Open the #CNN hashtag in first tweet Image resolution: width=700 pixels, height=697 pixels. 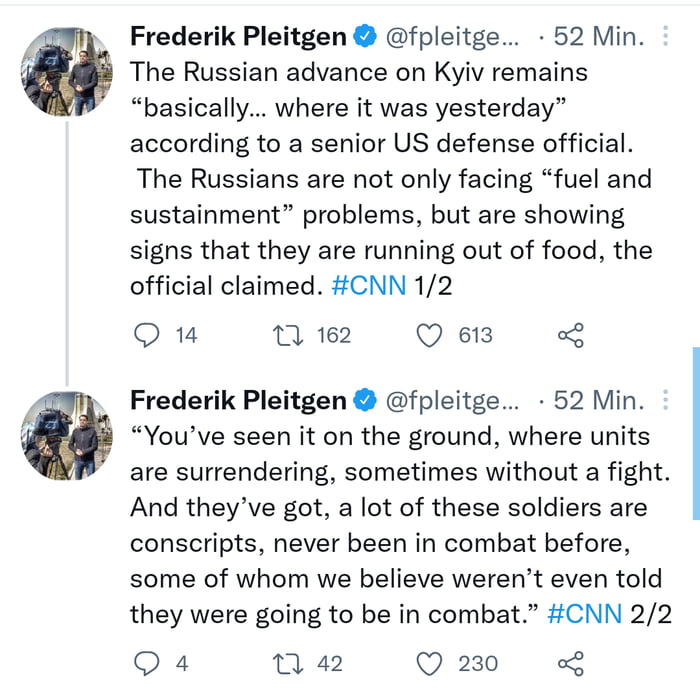(369, 285)
